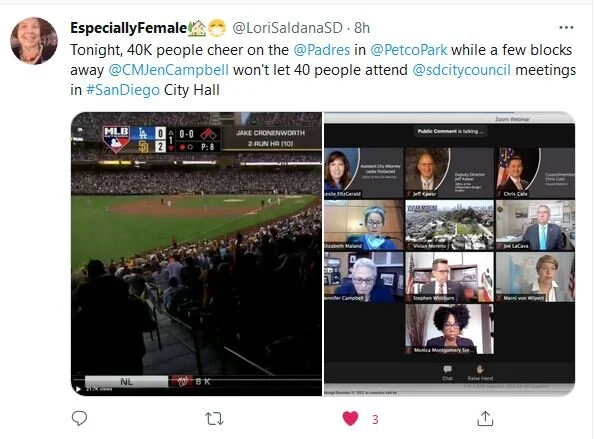Open the @PetcoPark mention link

click(409, 50)
